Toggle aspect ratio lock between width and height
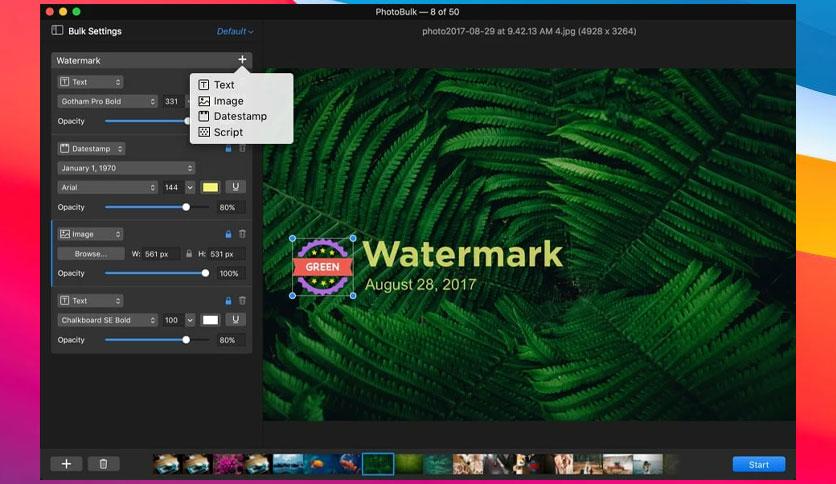 point(189,254)
